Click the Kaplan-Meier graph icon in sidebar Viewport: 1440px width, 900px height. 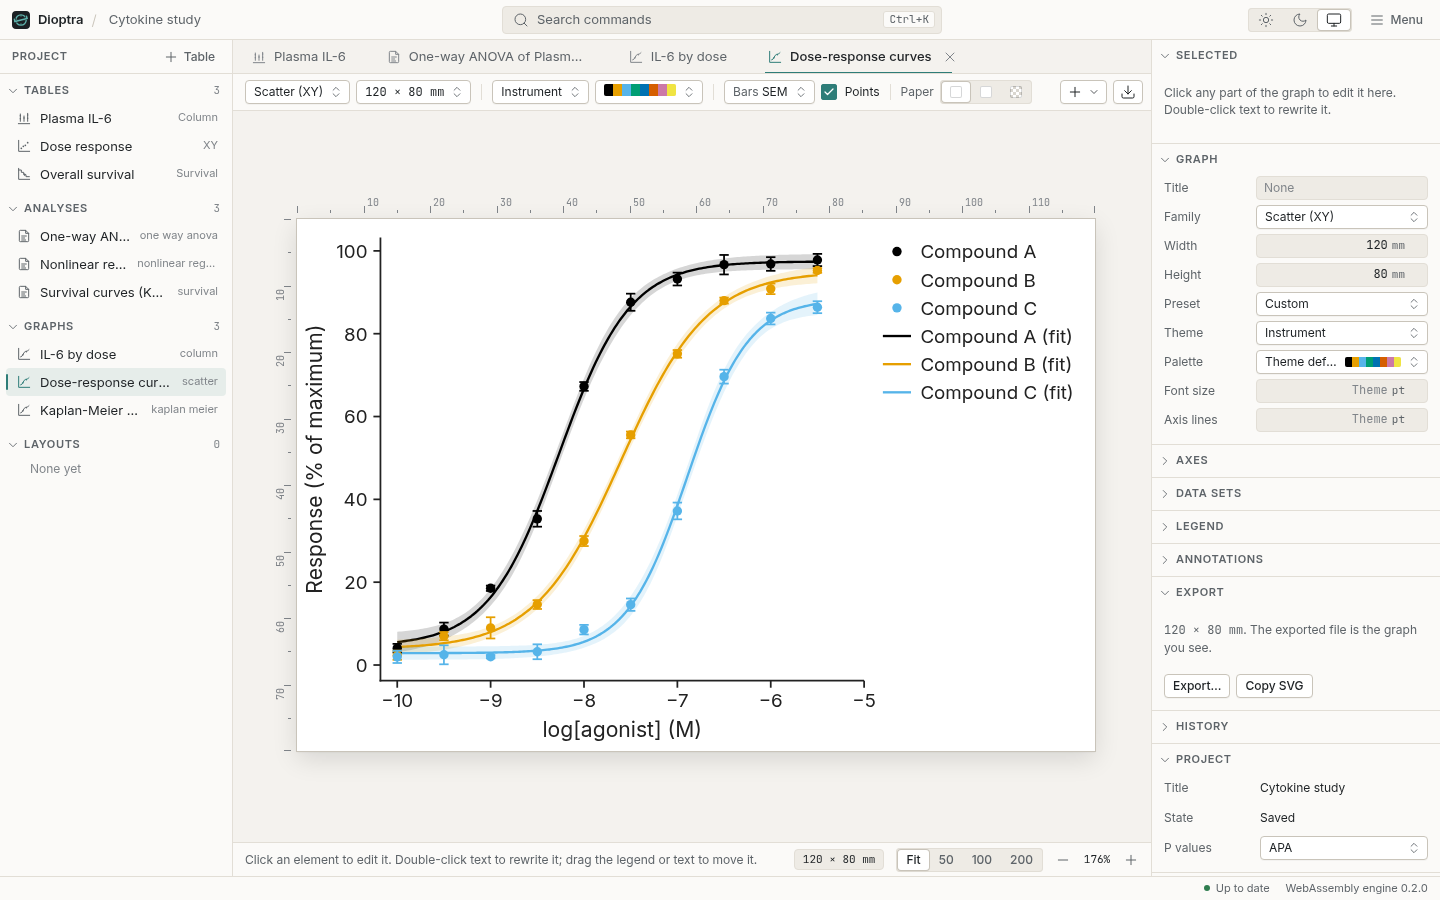pos(24,410)
